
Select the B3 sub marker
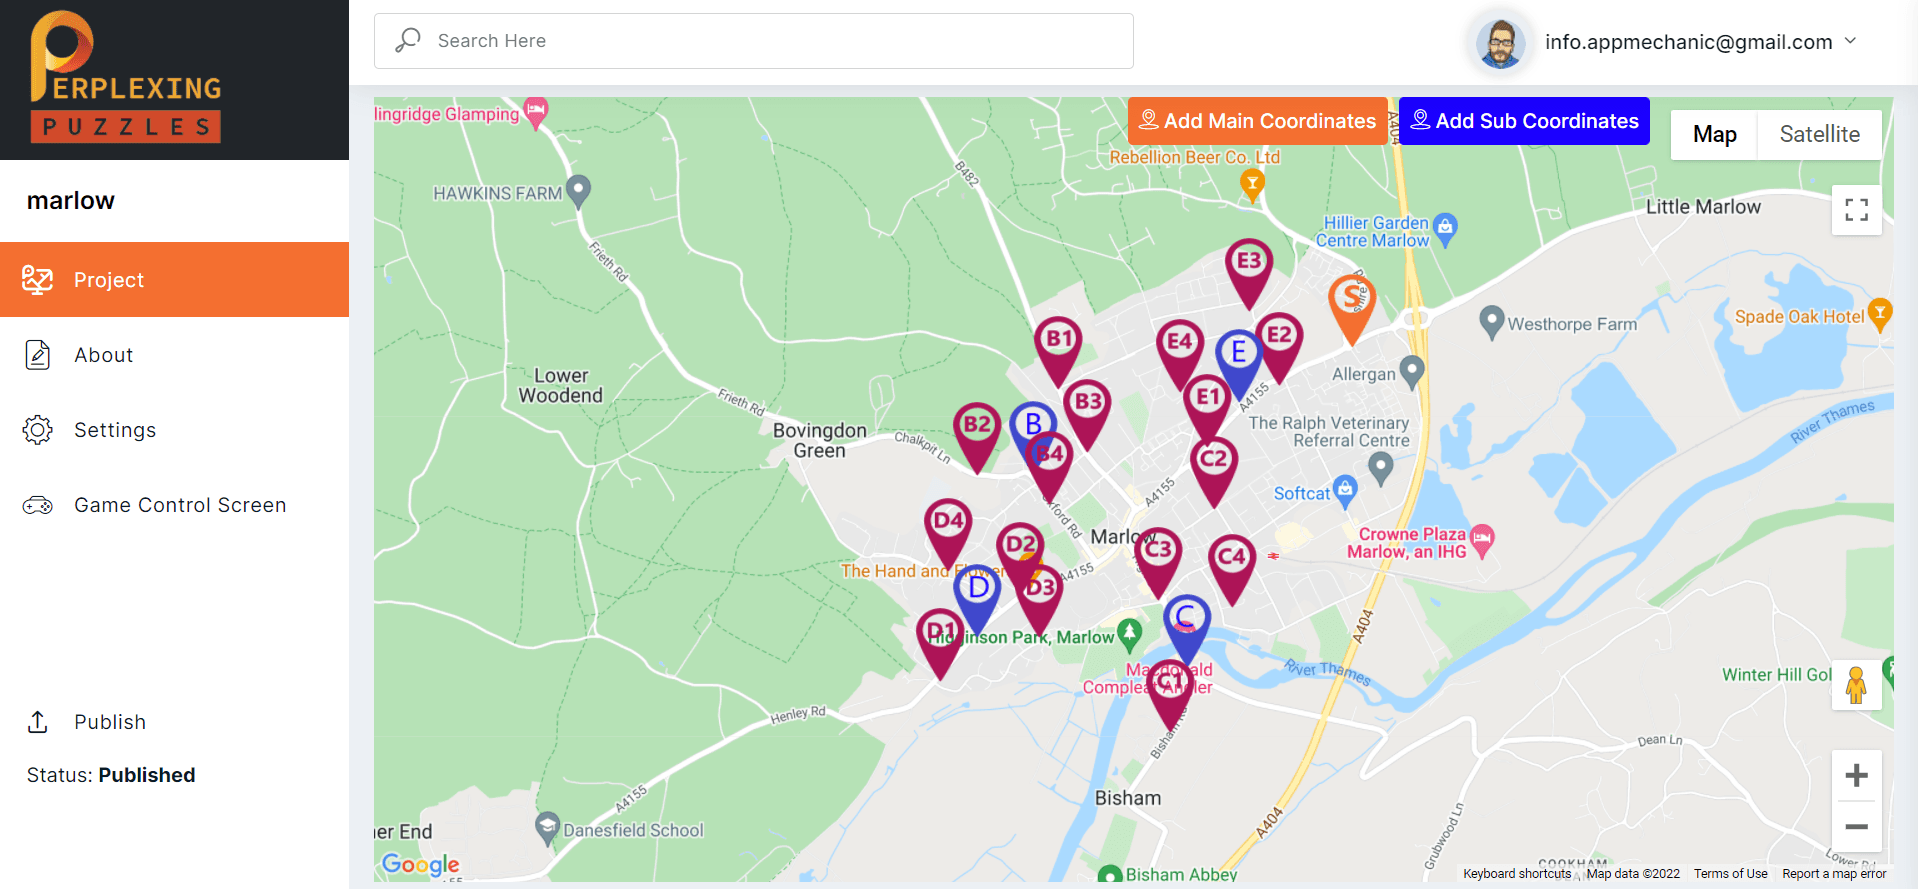click(x=1087, y=414)
